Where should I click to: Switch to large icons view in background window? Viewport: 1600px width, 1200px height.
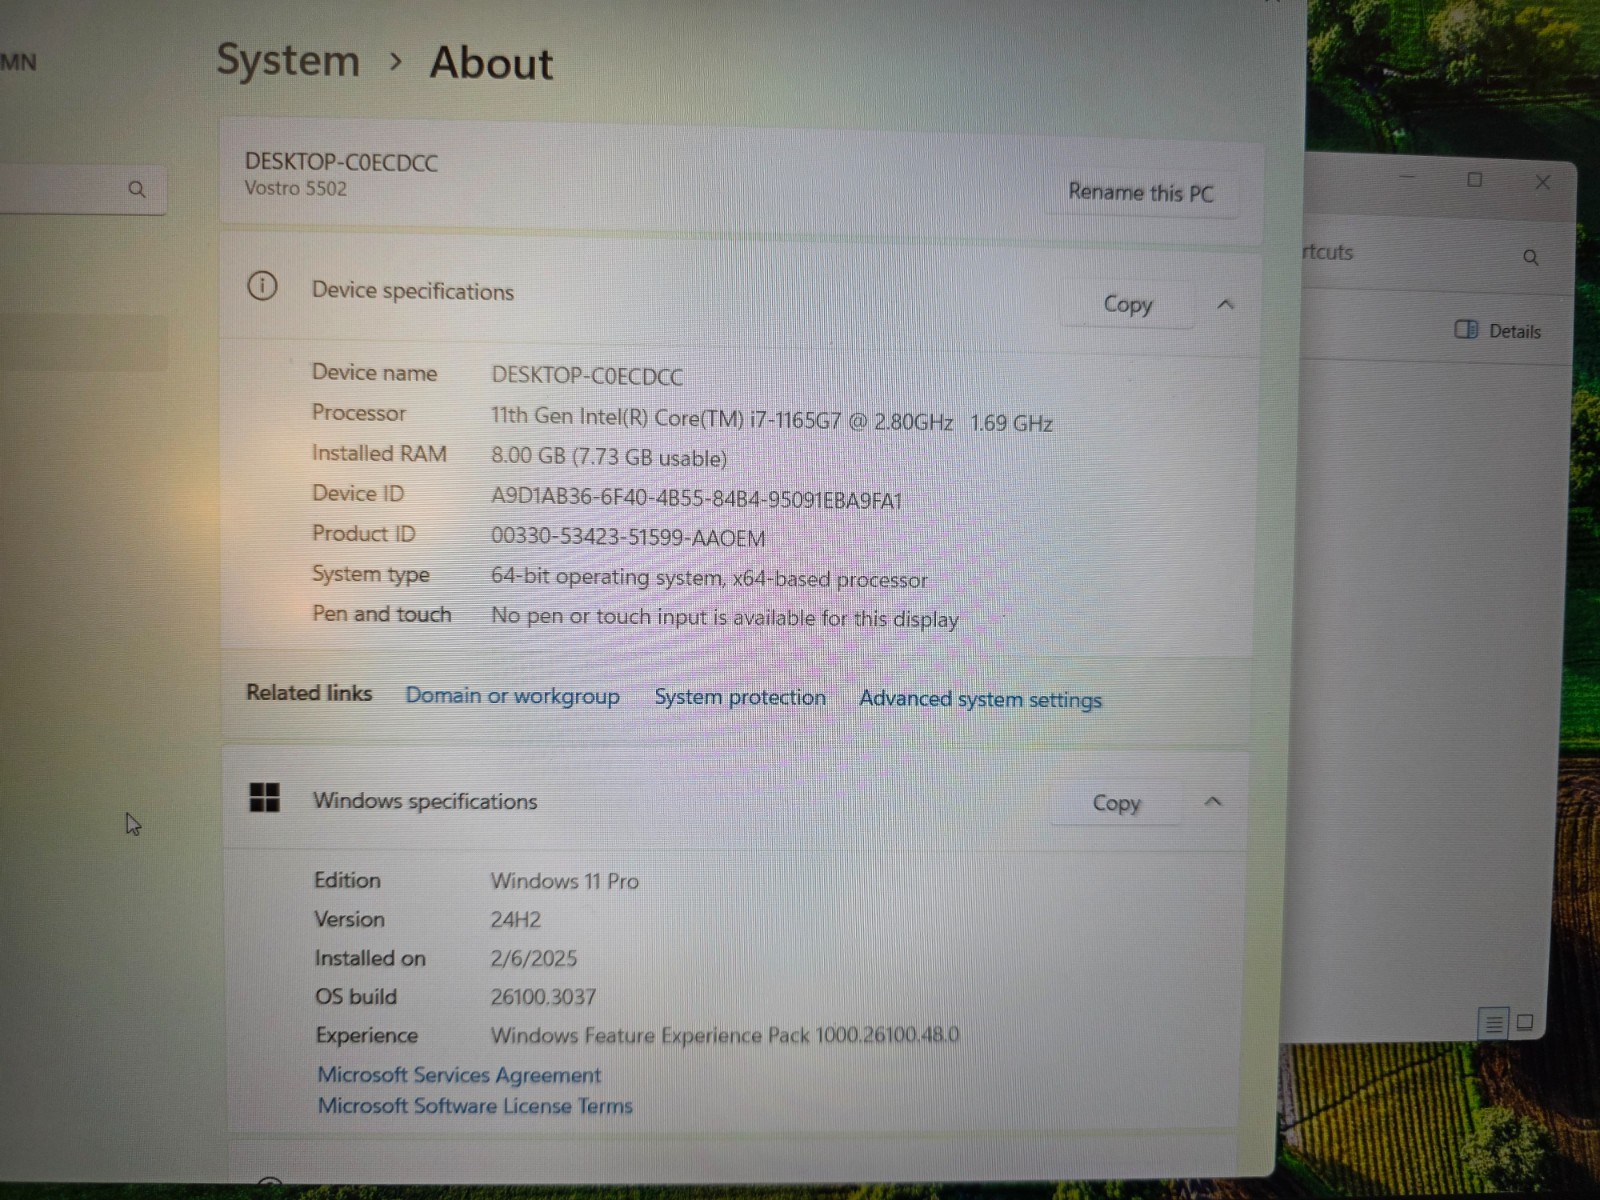coord(1525,1022)
